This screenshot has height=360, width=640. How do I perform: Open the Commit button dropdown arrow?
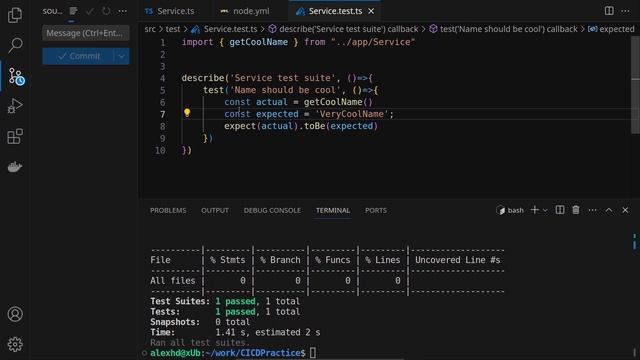click(x=122, y=56)
